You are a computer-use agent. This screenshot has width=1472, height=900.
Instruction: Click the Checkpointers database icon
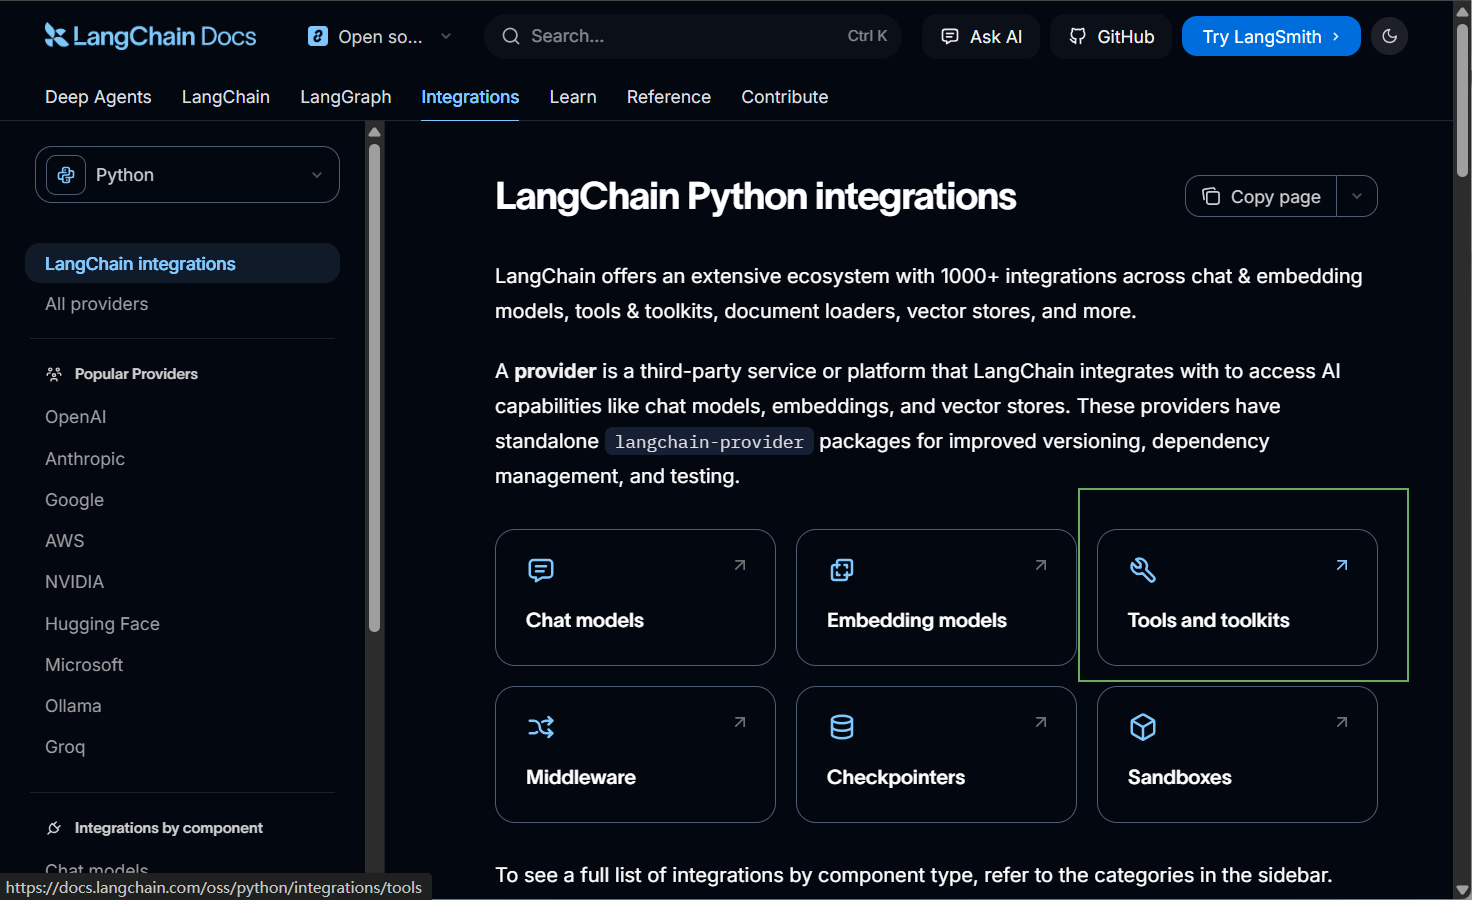click(842, 727)
